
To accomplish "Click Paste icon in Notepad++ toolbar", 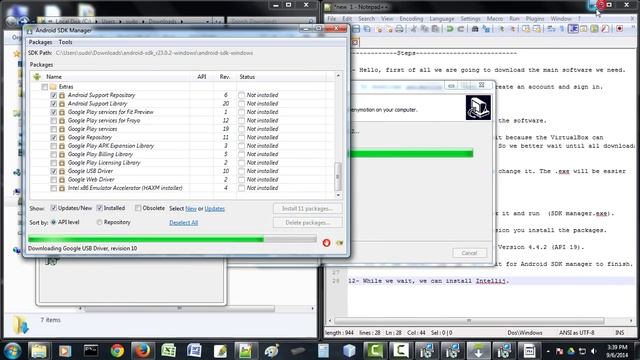I will 436,29.
